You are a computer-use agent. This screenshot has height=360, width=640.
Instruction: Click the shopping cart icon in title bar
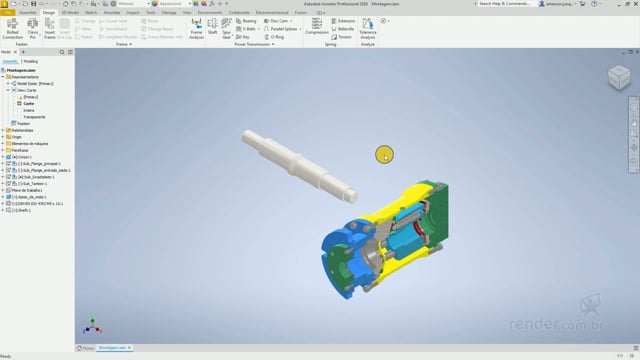[x=583, y=4]
